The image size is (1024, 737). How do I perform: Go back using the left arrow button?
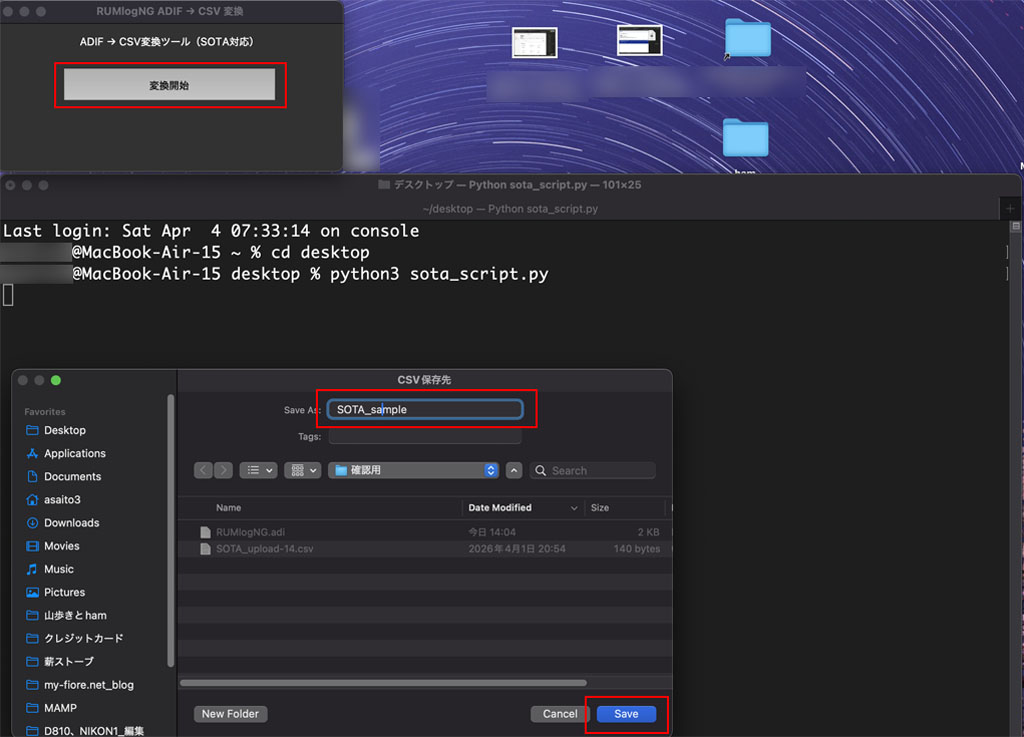(204, 470)
